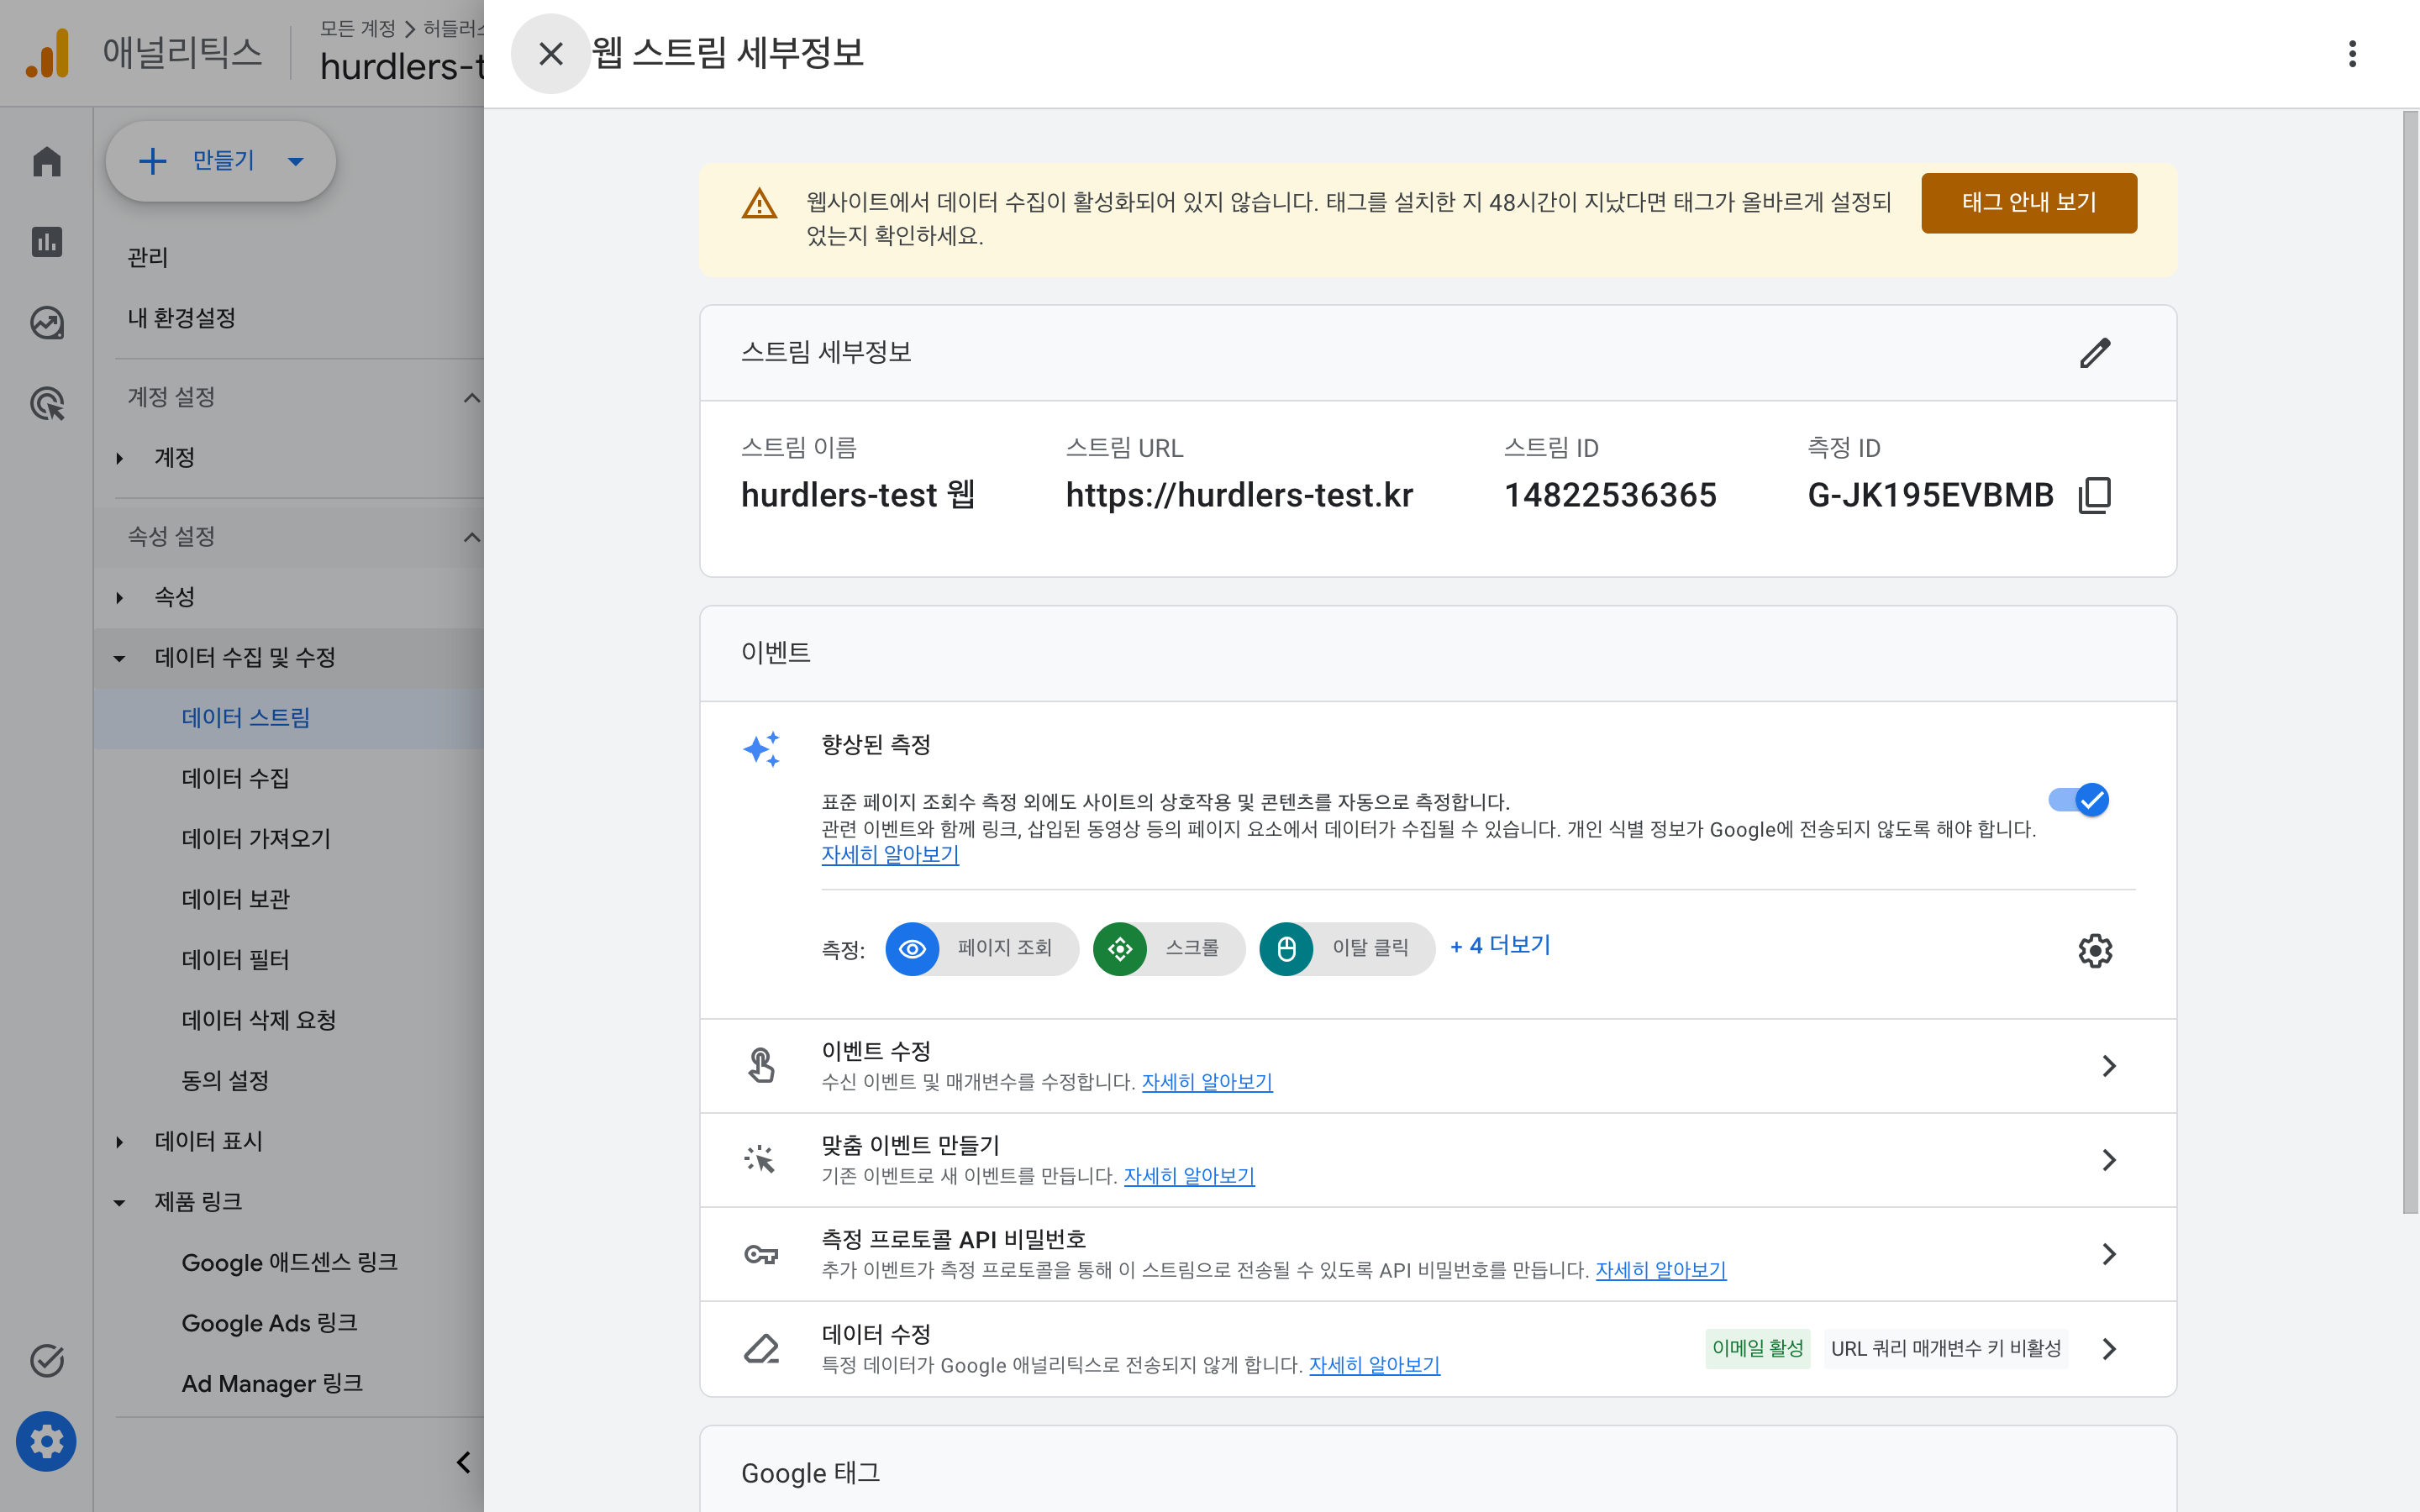2420x1512 pixels.
Task: Open 측정 프로토콜 API 비밀번호 row
Action: click(1438, 1254)
